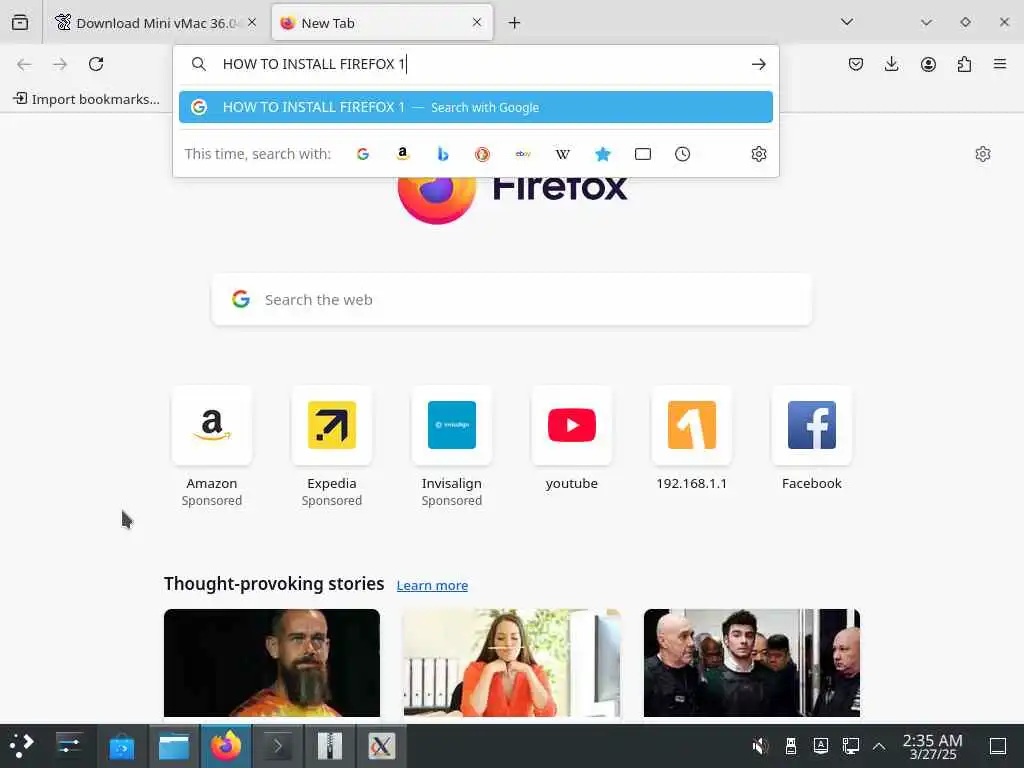Open Firefox account menu
The width and height of the screenshot is (1024, 768).
click(928, 64)
